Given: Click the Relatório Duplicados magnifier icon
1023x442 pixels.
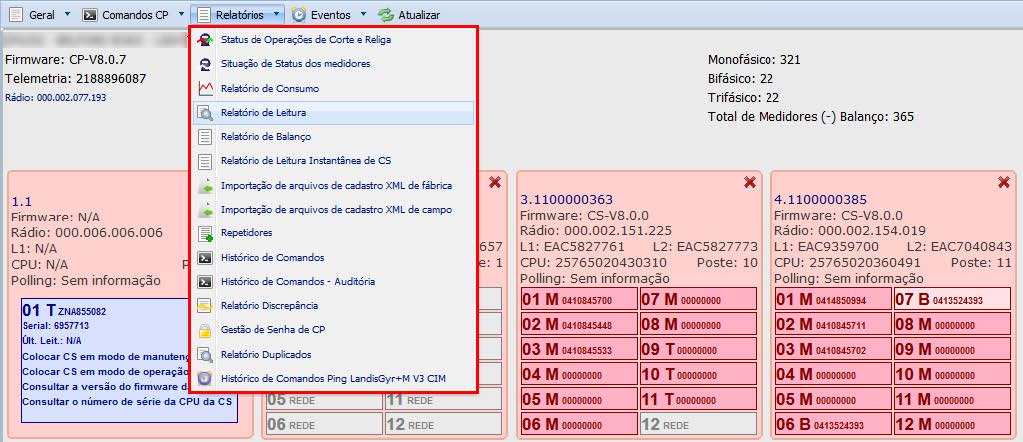Looking at the screenshot, I should [205, 354].
